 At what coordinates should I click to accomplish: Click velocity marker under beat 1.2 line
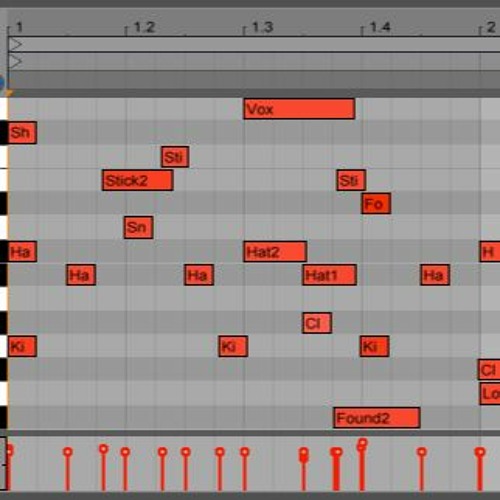click(x=125, y=452)
